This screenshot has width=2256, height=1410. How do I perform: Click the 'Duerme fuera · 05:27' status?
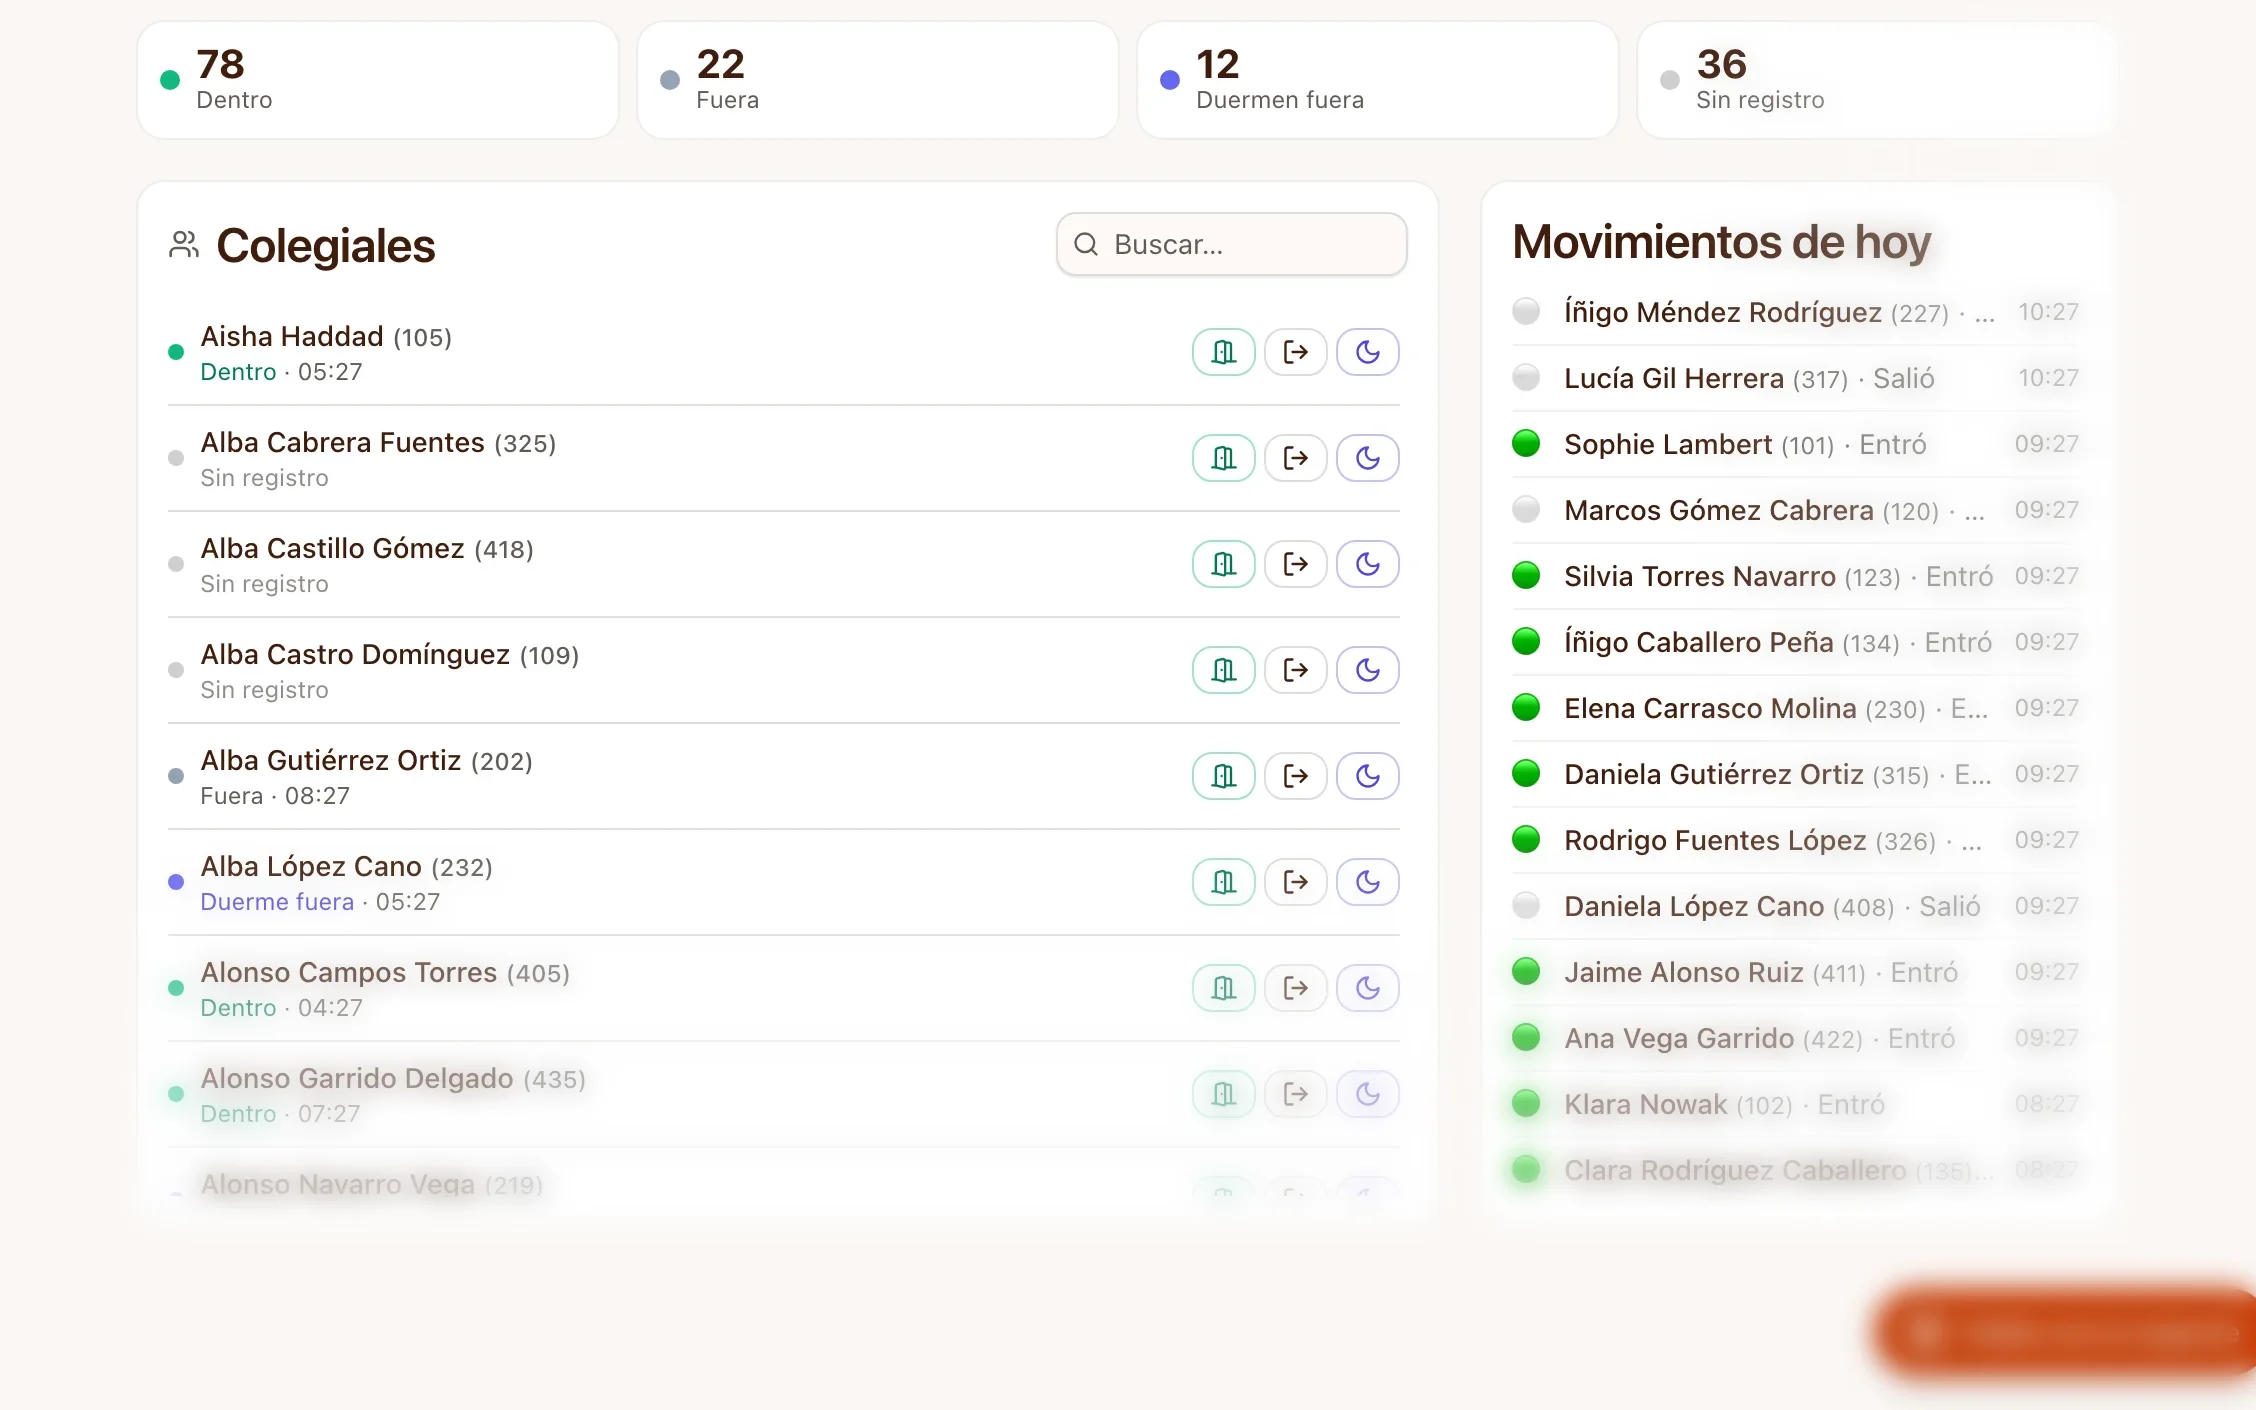point(320,902)
